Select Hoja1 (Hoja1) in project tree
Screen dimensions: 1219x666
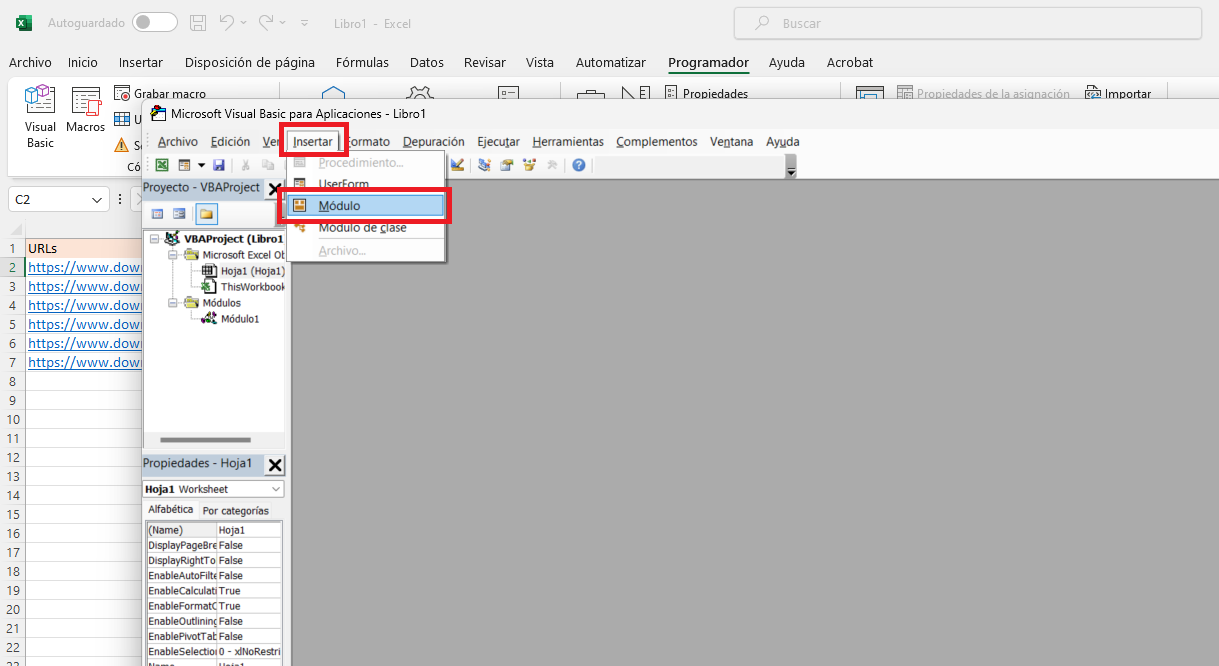pyautogui.click(x=252, y=271)
